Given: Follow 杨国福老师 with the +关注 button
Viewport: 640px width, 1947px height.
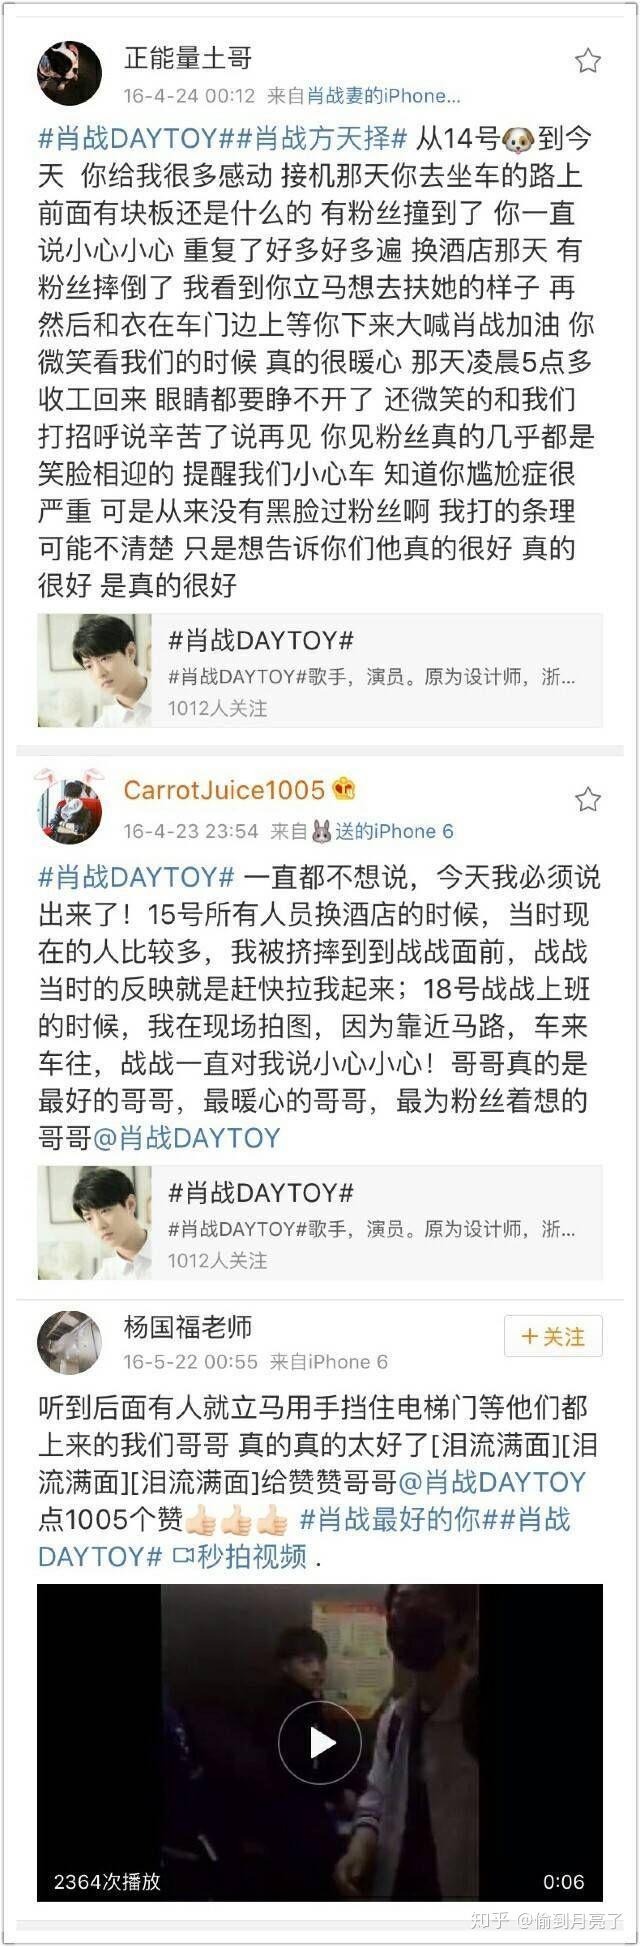Looking at the screenshot, I should [553, 1336].
